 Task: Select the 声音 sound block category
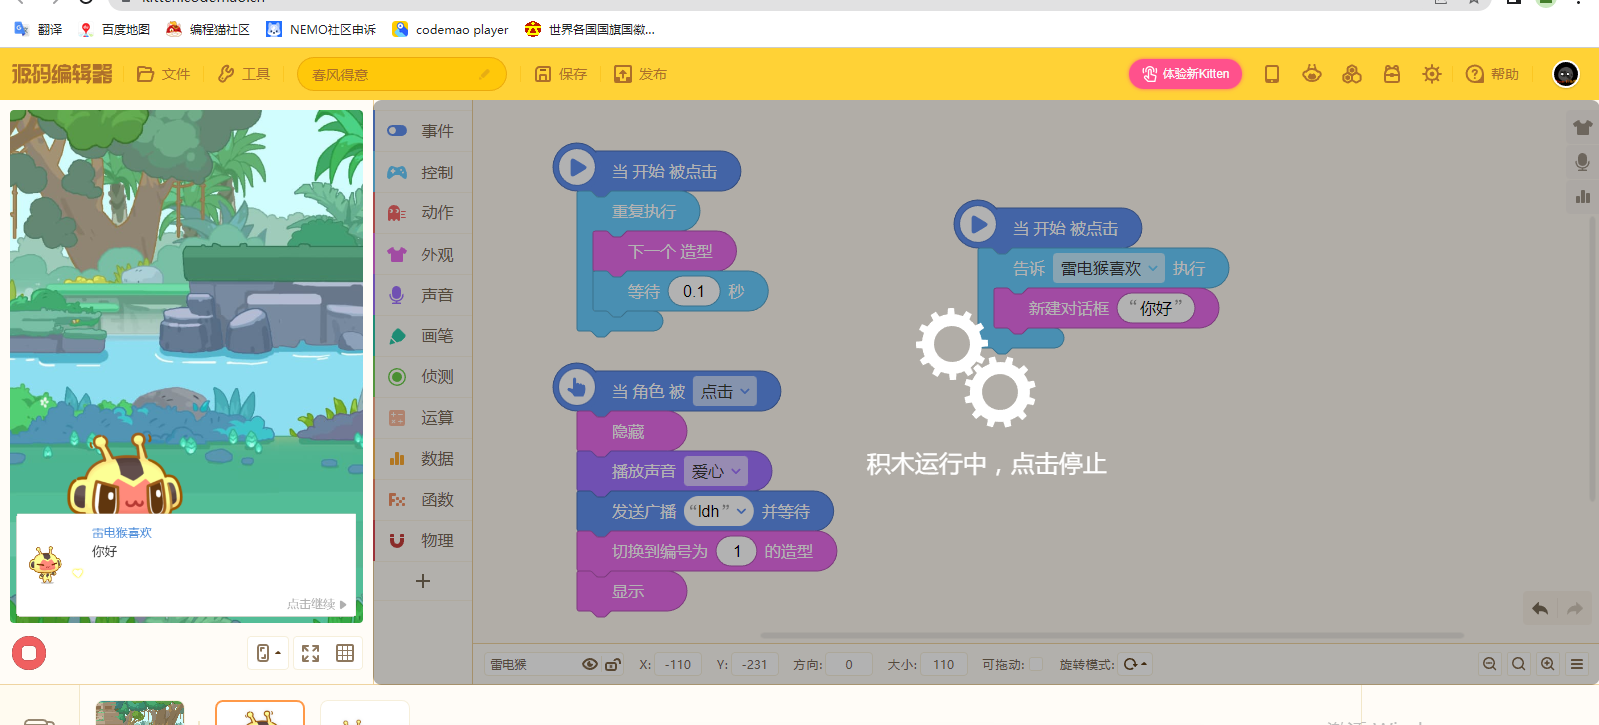(423, 295)
